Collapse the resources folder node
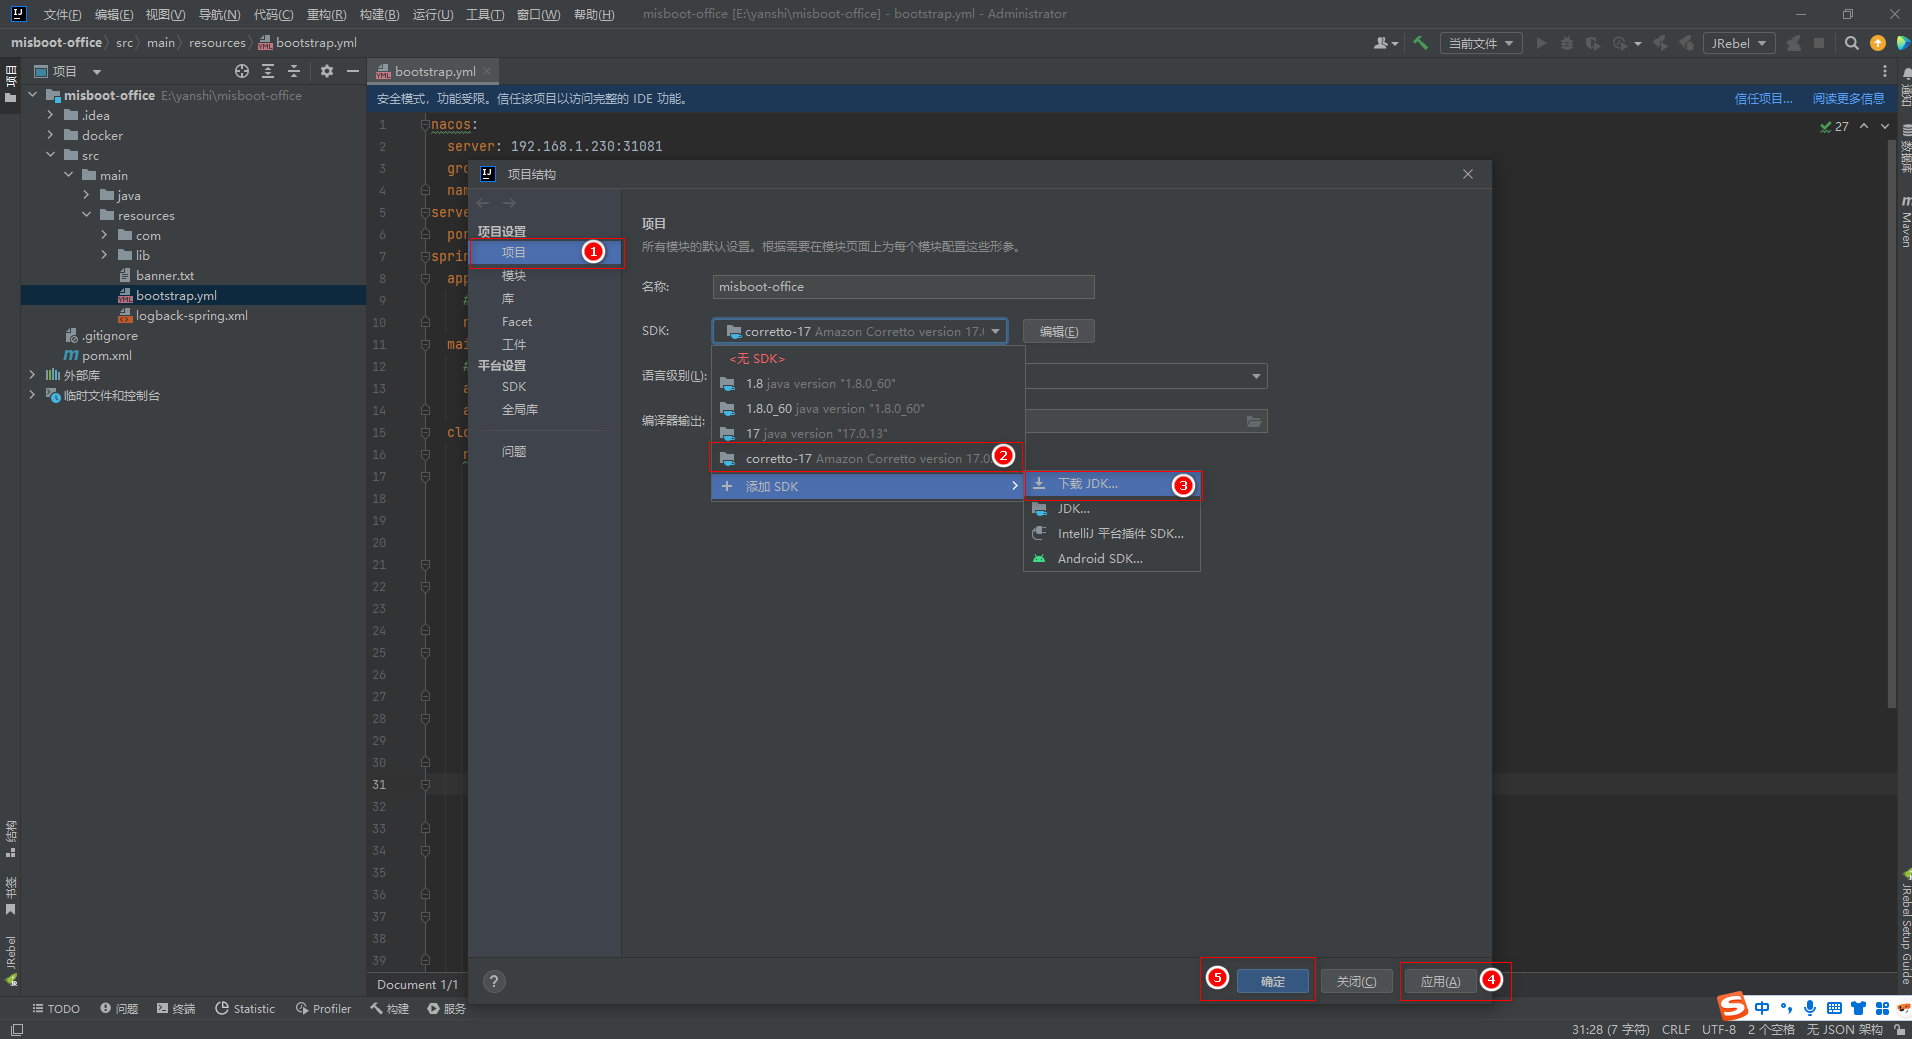1912x1039 pixels. tap(86, 215)
